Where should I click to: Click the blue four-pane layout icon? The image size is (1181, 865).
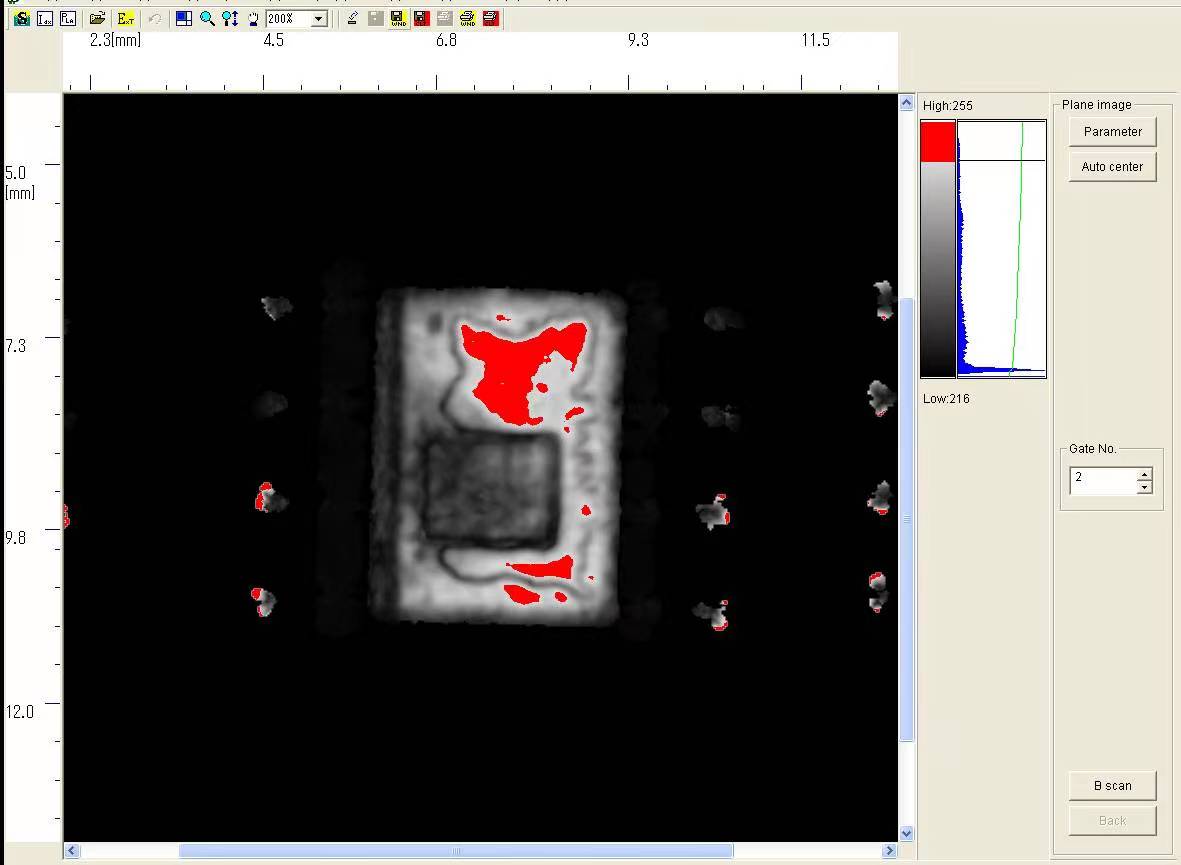coord(184,19)
